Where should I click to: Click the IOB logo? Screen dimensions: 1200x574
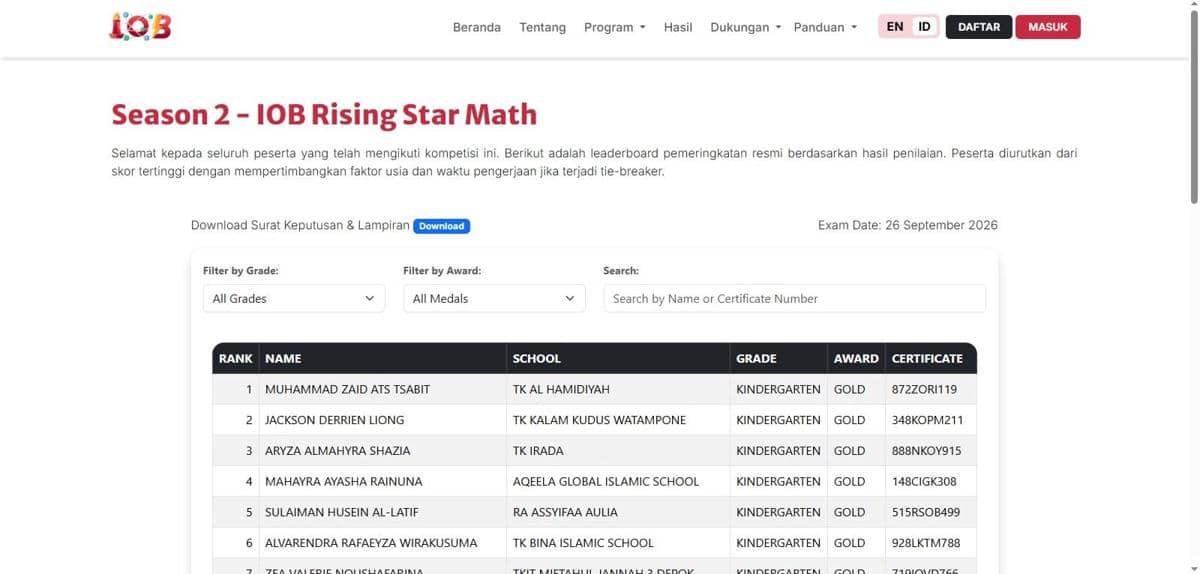pos(140,26)
